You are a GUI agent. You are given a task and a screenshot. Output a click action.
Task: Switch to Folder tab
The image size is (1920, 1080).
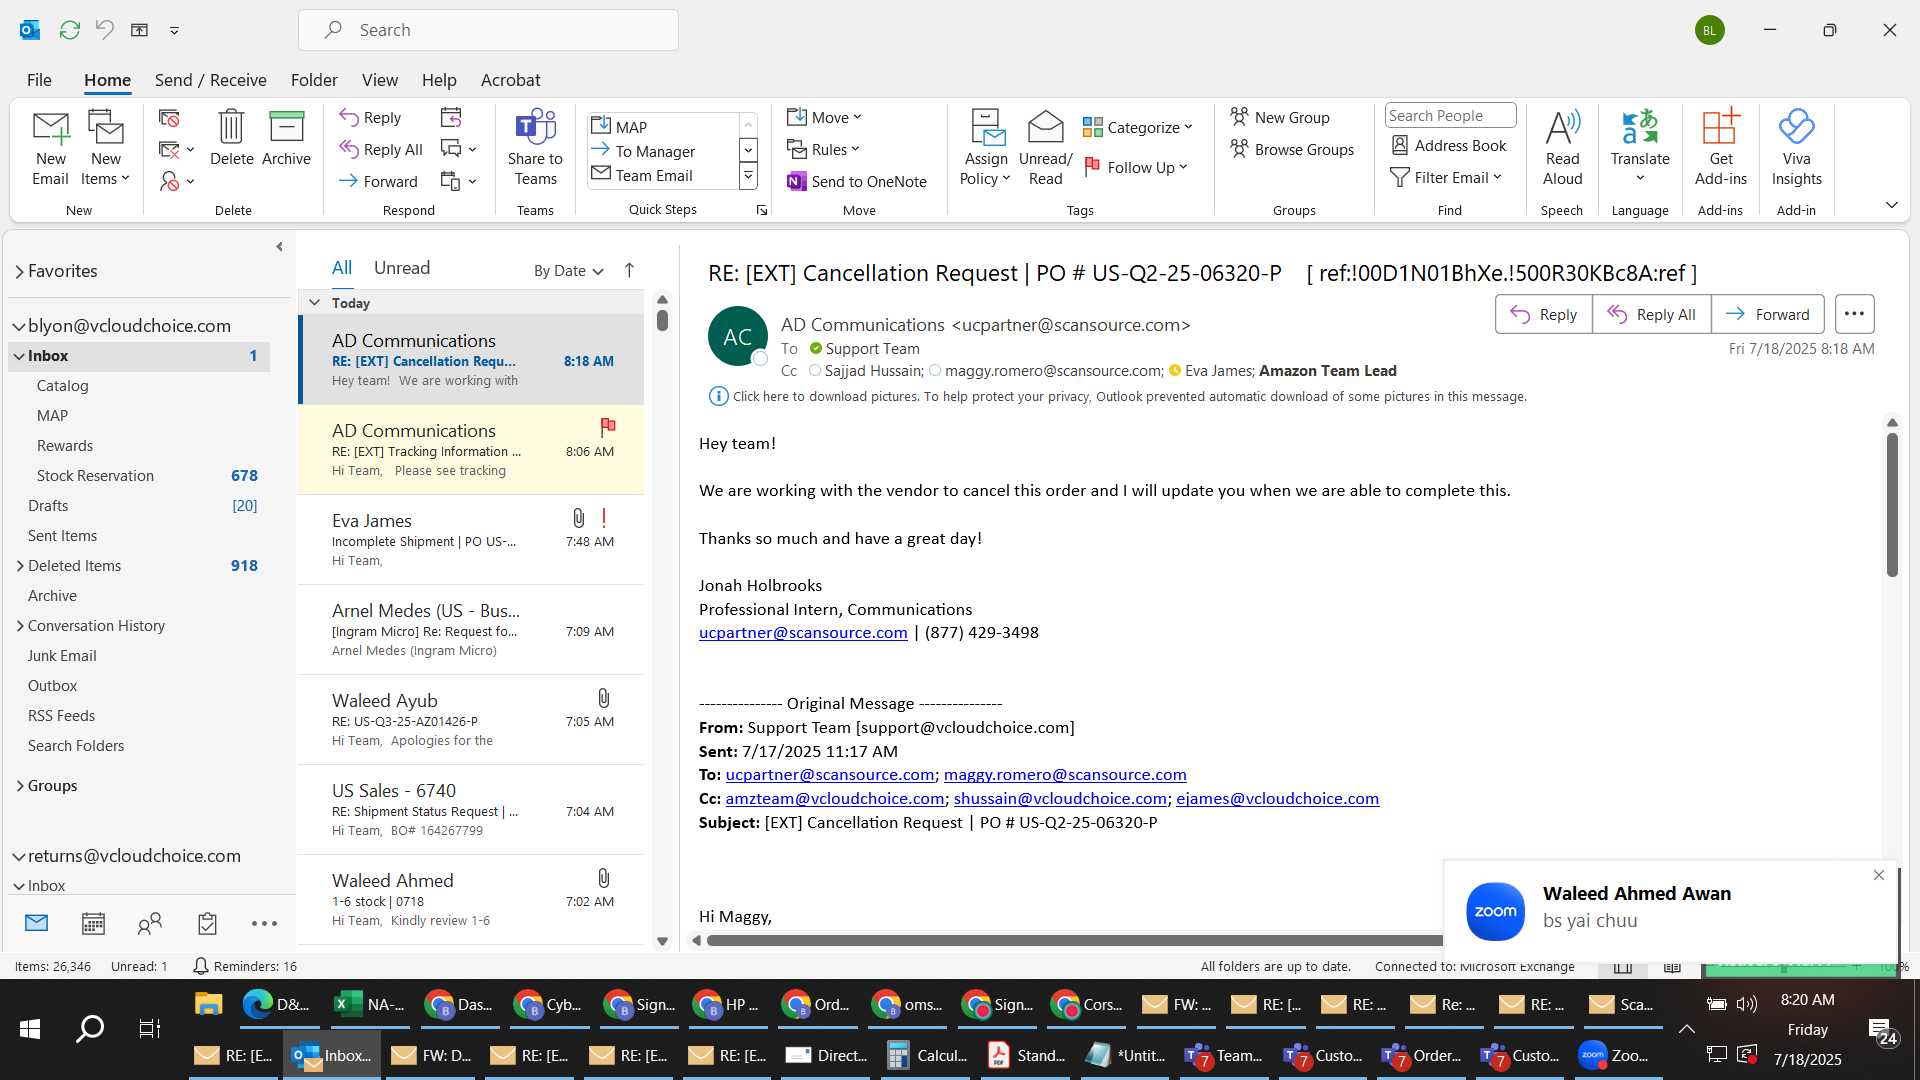coord(314,80)
